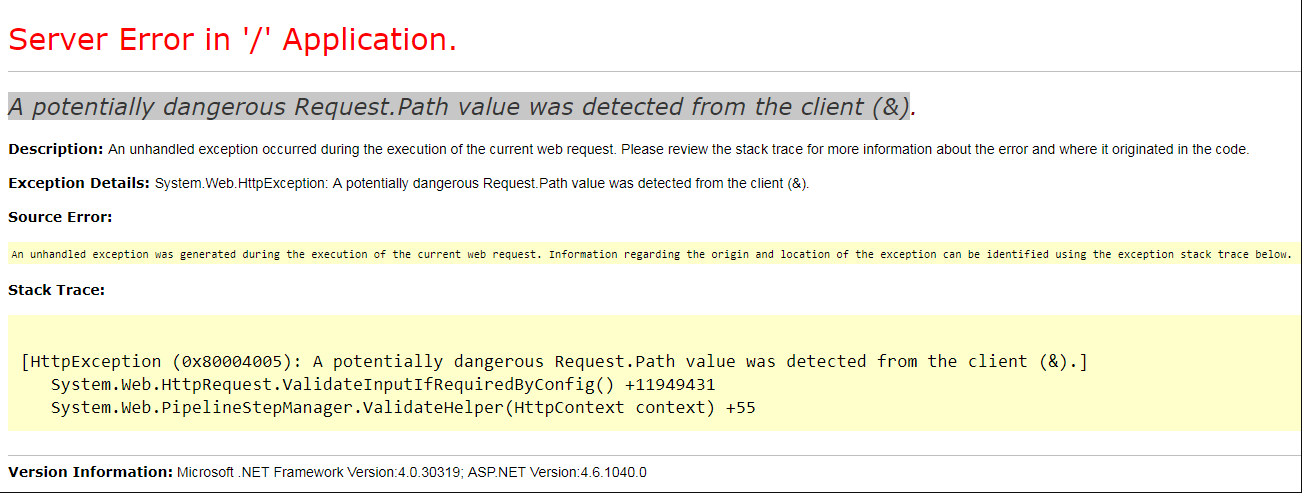Click the '+55' offset in the stack trace
The width and height of the screenshot is (1302, 493).
click(x=741, y=408)
